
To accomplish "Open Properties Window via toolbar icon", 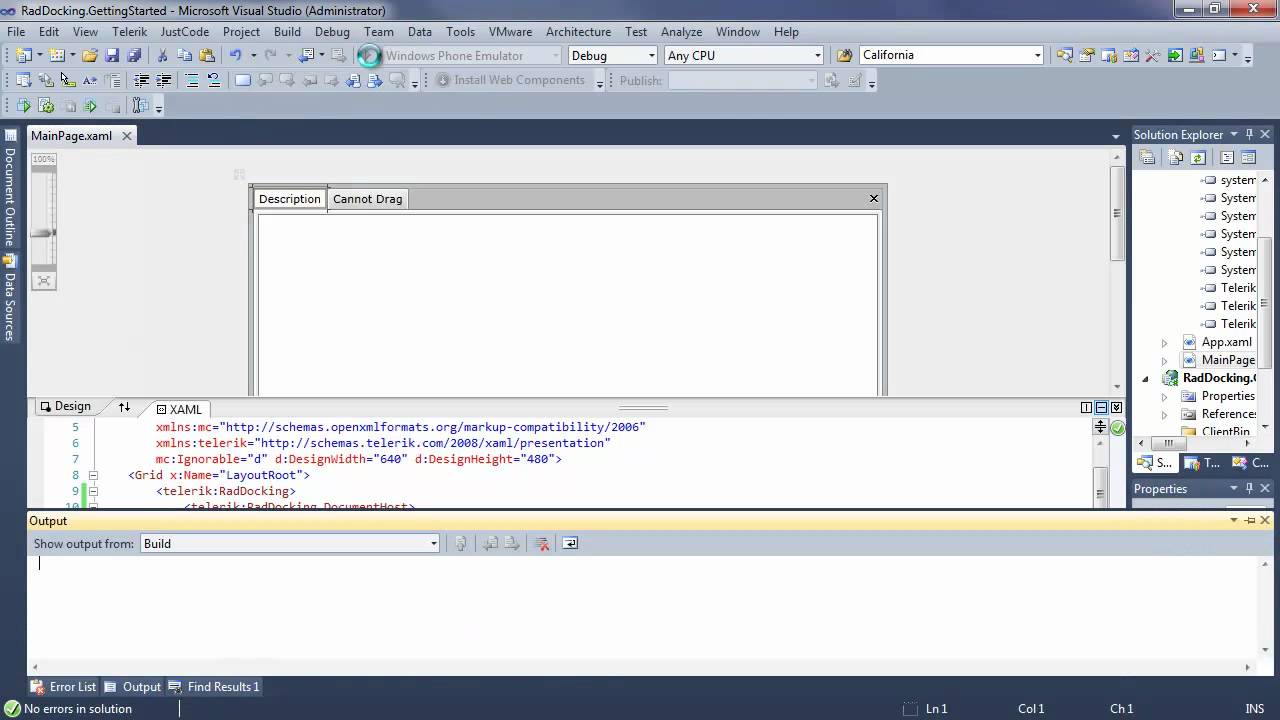I will (1087, 55).
